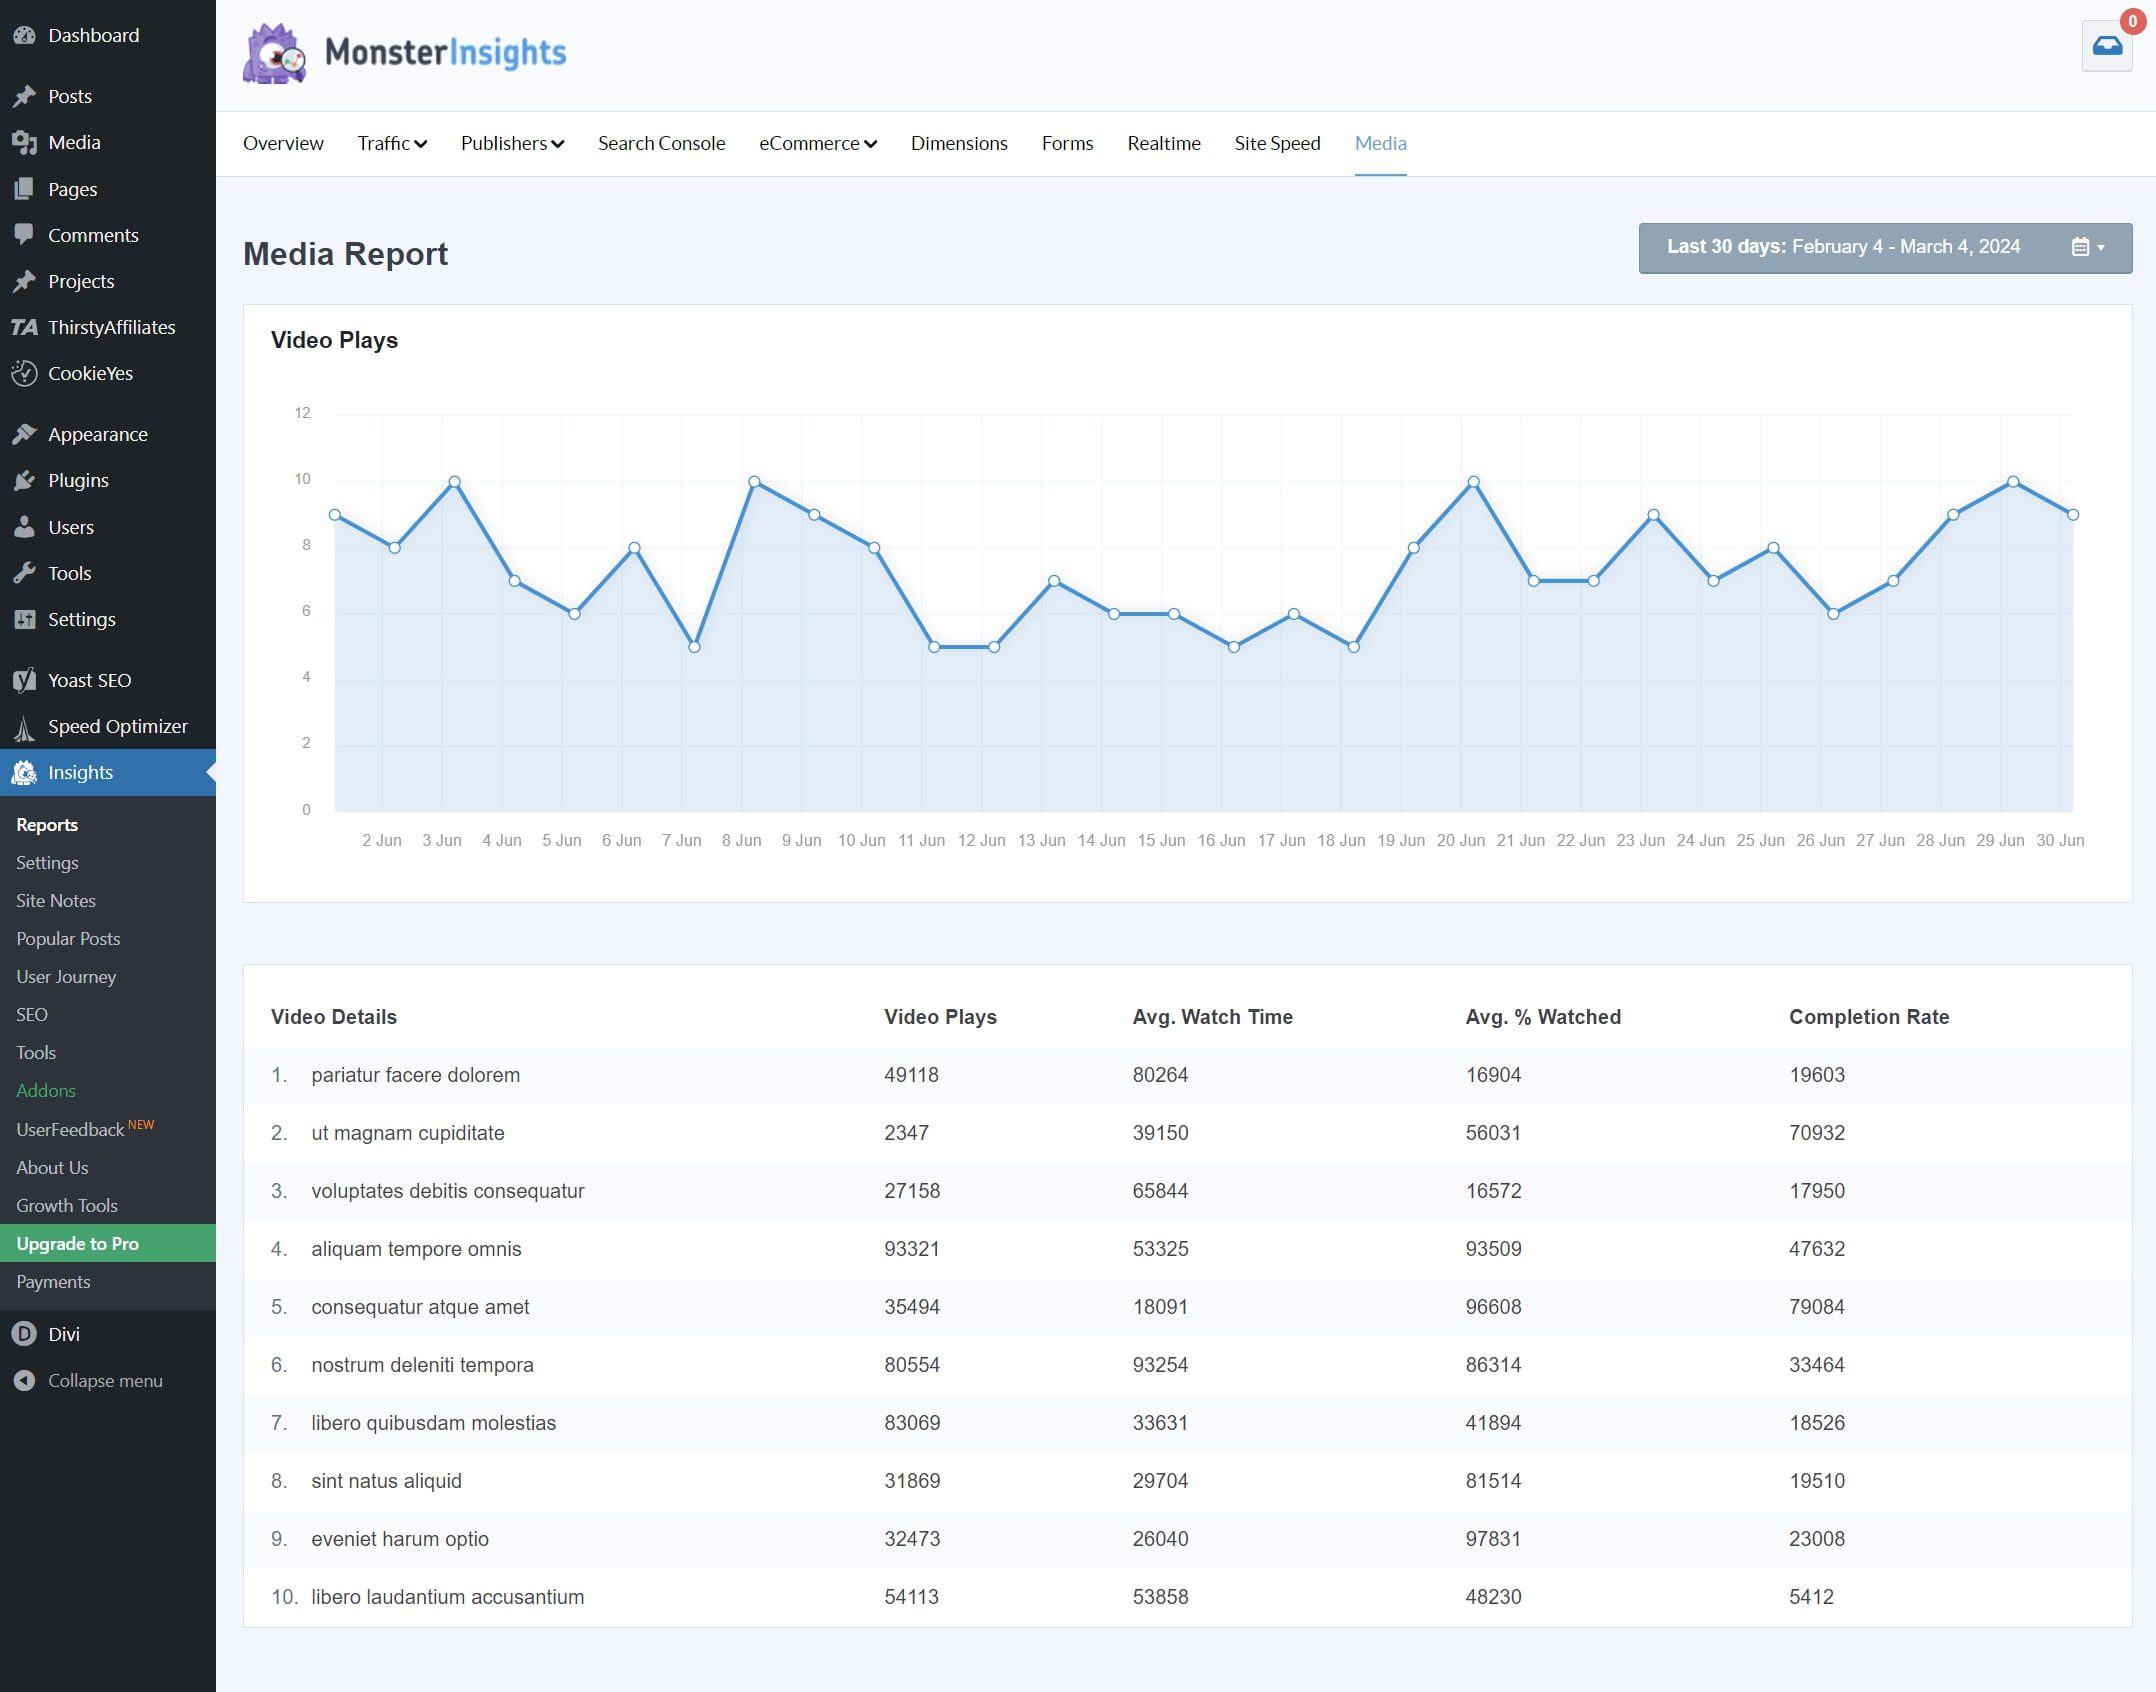Click the notification bell icon
Image resolution: width=2156 pixels, height=1692 pixels.
[2109, 45]
